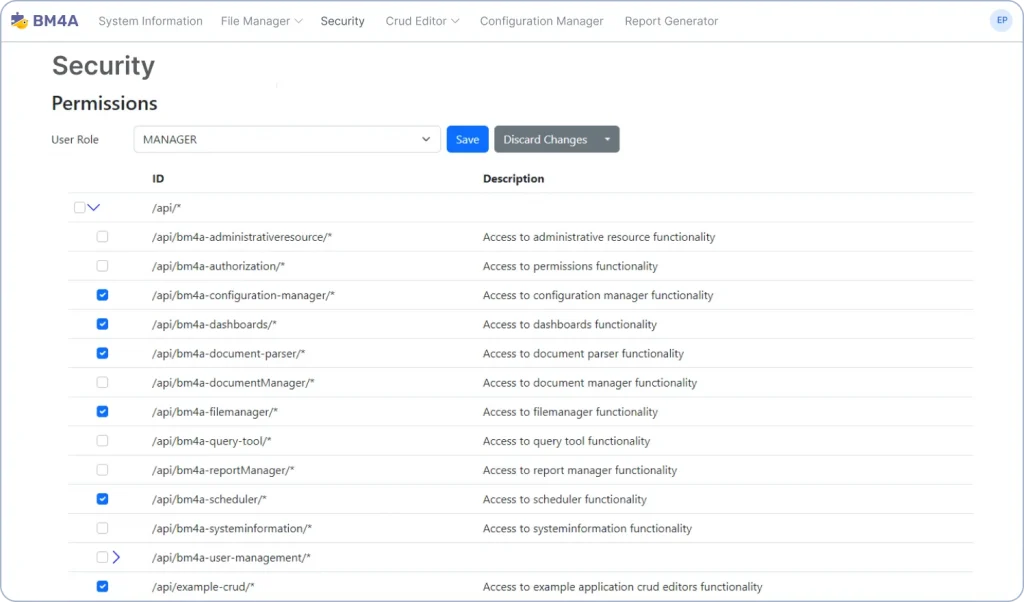Select the /api/example-crud/* ID text

203,587
